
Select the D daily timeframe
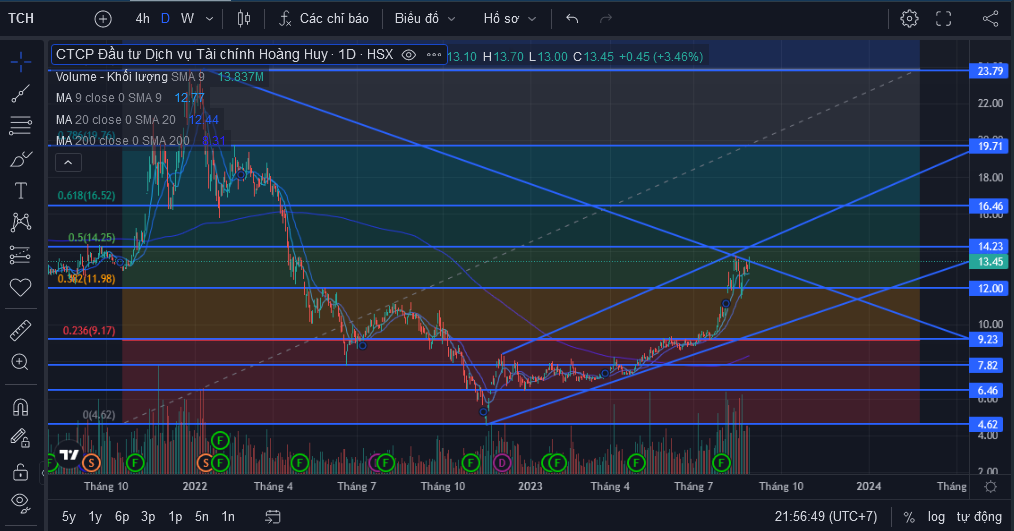tap(166, 19)
